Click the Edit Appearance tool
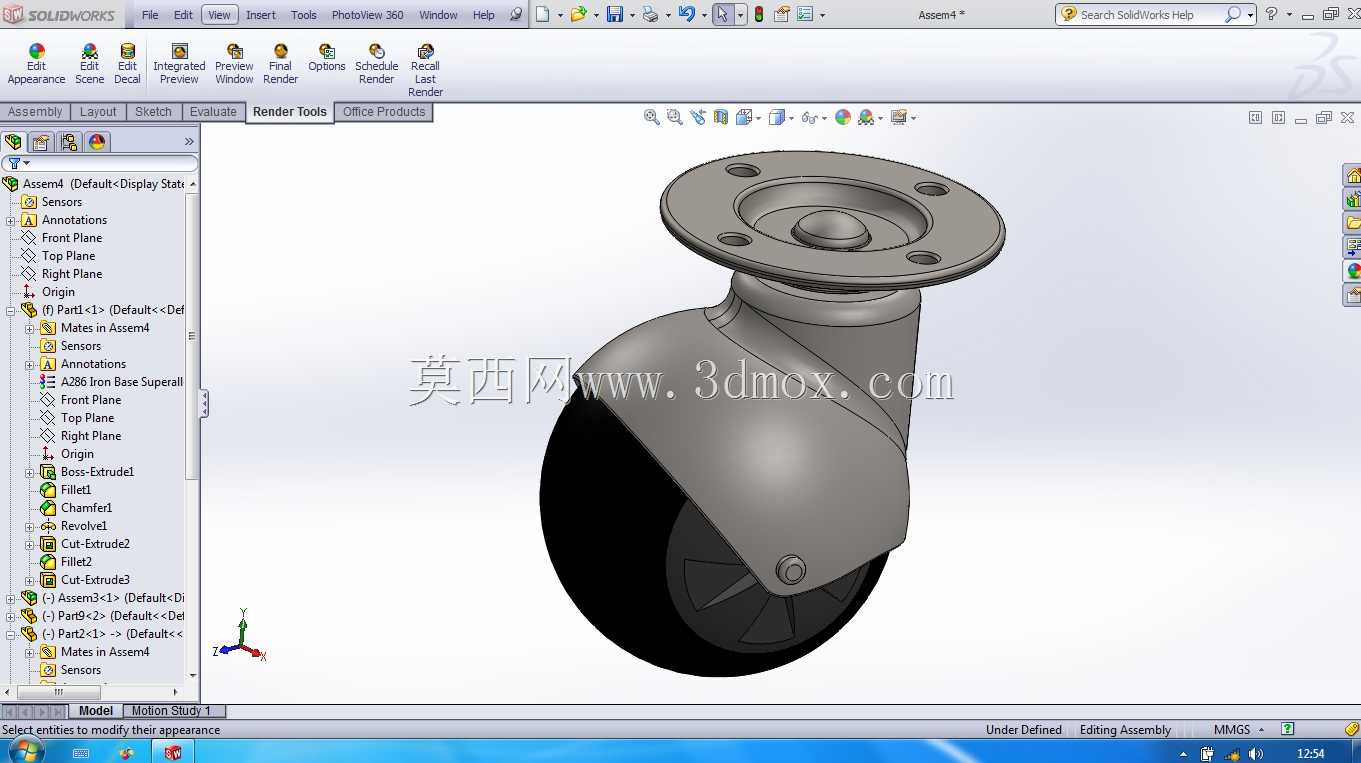 36,64
